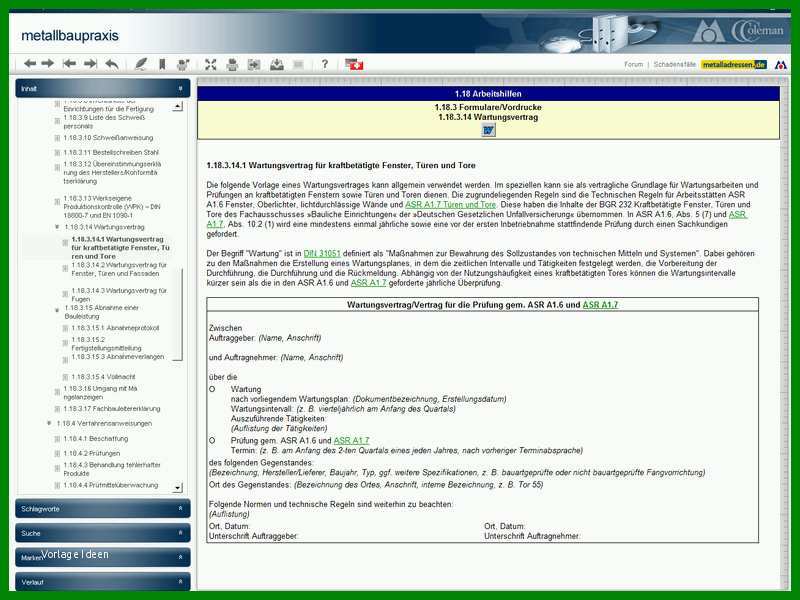
Task: Select 1.18.4.3 Behandlung fehlerhafter Produkte
Action: point(112,469)
